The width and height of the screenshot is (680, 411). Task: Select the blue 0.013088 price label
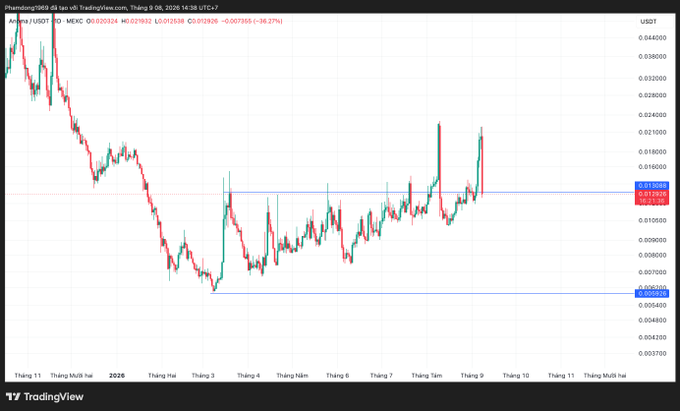[x=652, y=186]
